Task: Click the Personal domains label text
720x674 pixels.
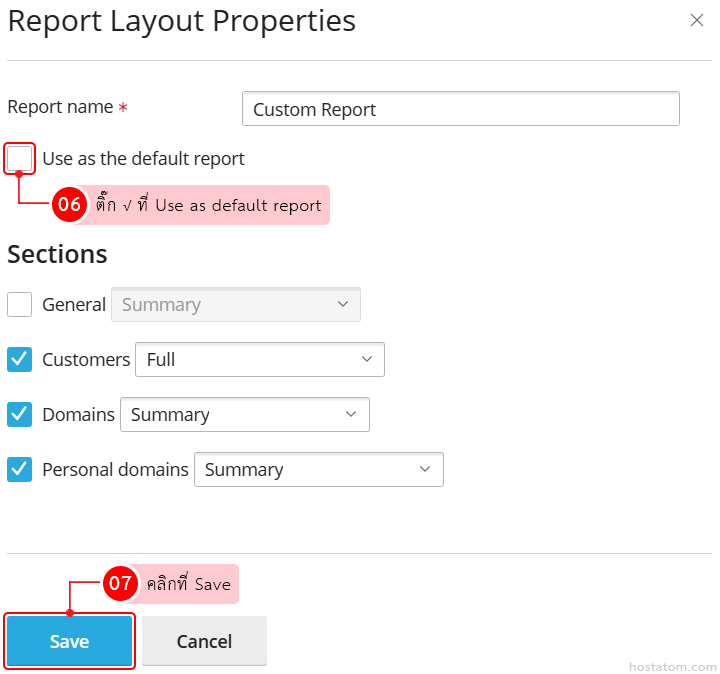Action: pos(115,470)
